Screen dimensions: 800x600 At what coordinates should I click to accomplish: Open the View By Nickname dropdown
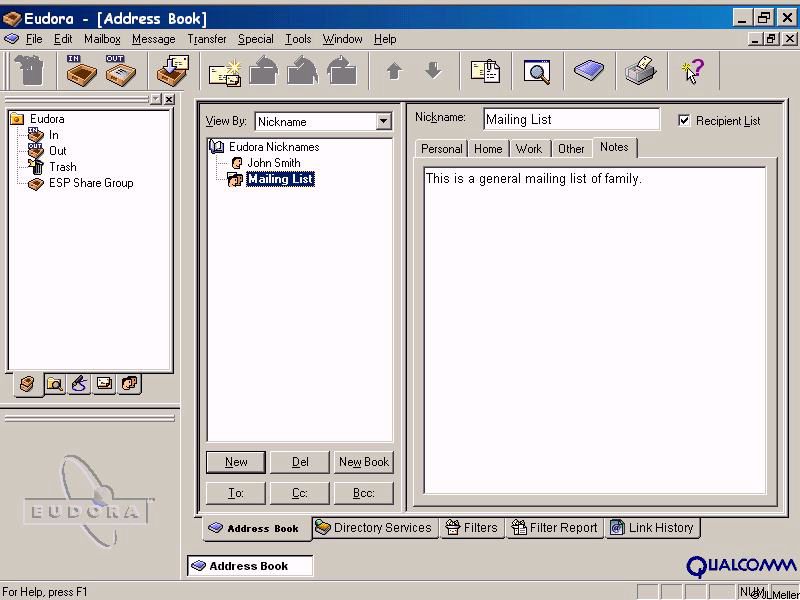(x=383, y=121)
